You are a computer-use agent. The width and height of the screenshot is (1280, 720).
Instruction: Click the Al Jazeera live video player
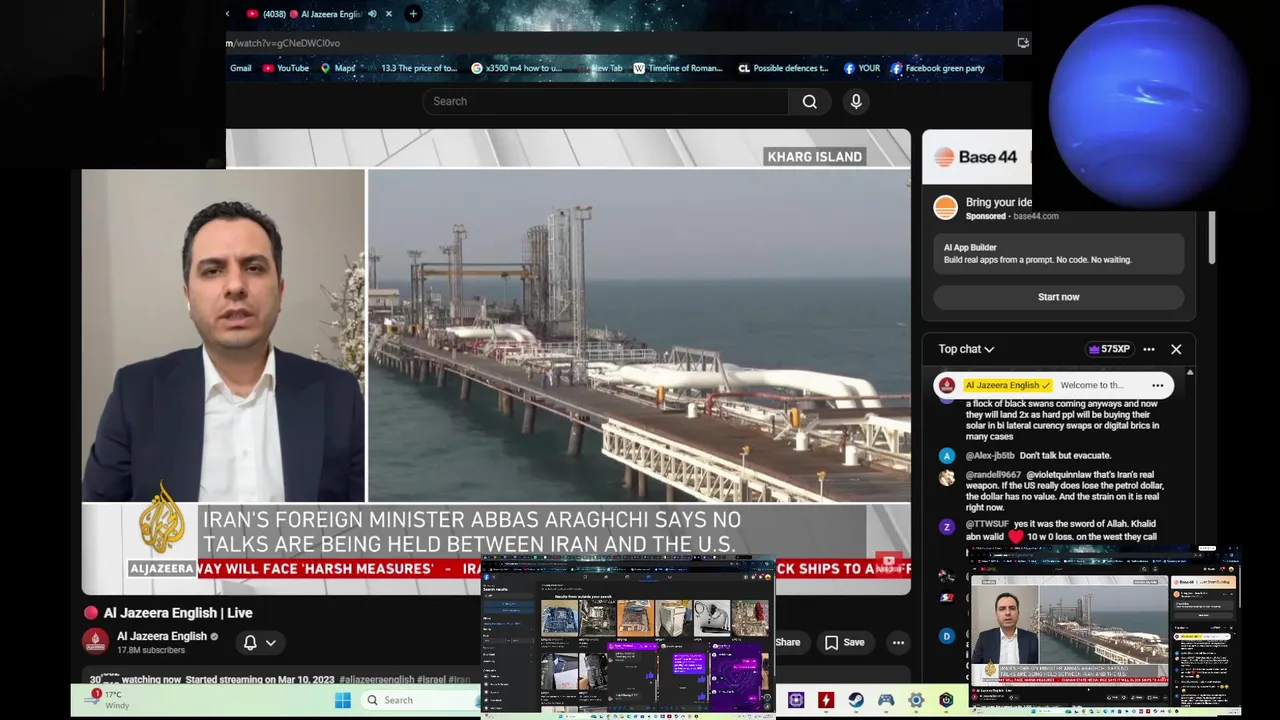point(496,362)
